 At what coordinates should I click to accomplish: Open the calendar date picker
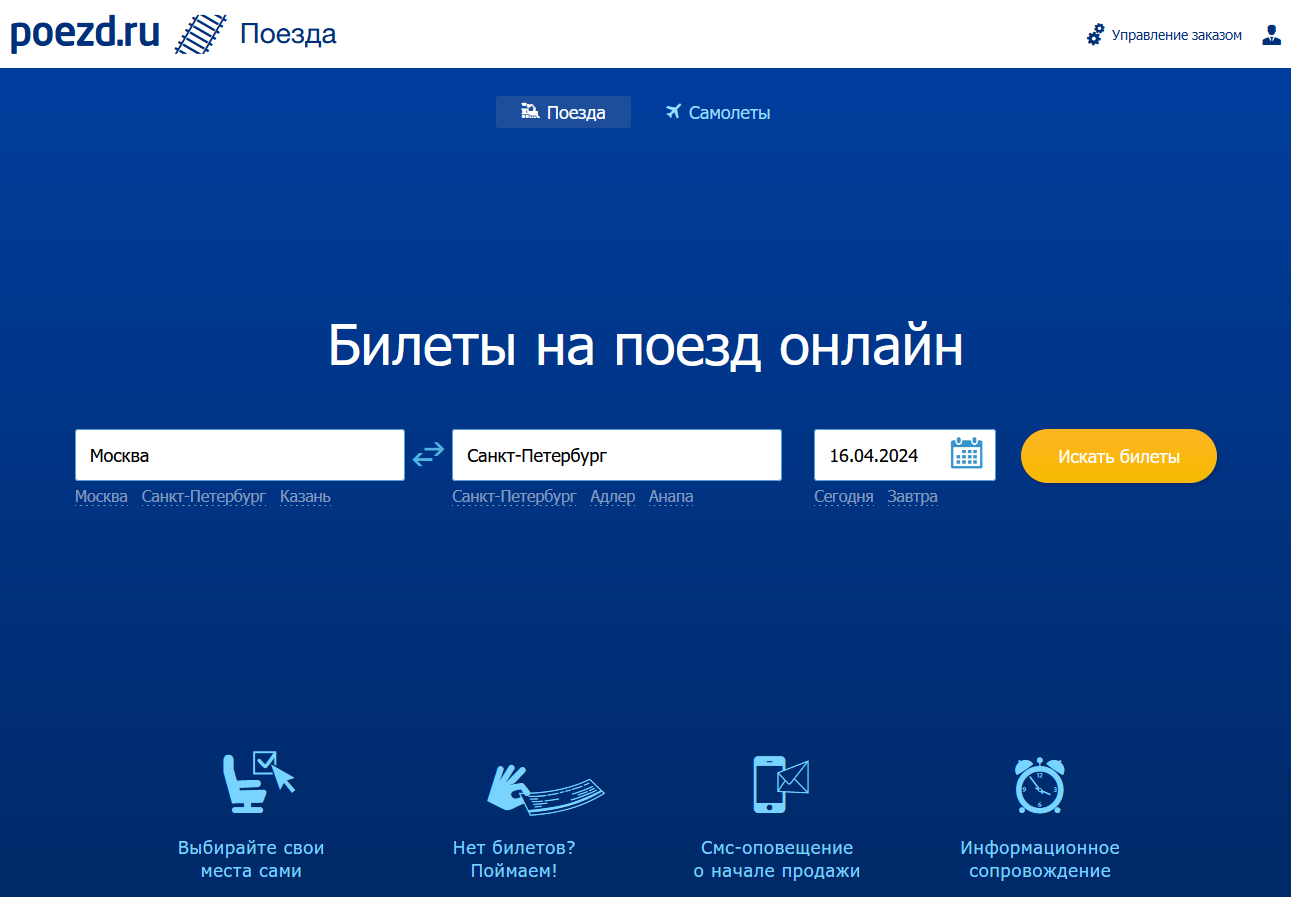coord(967,453)
